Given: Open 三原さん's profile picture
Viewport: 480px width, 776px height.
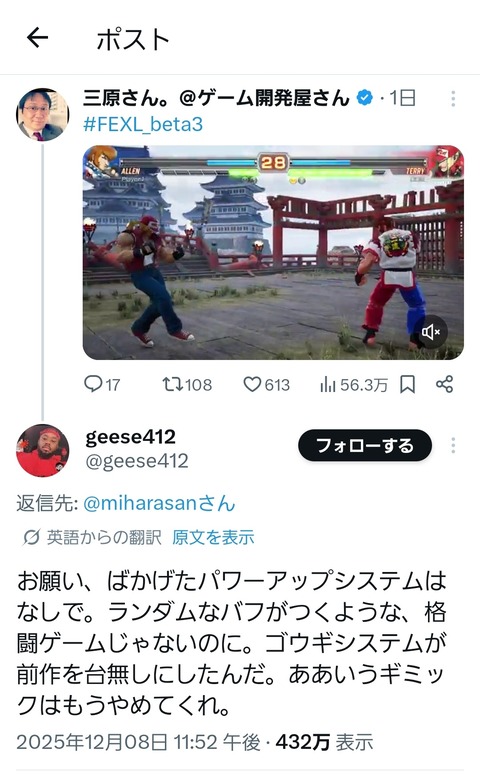Looking at the screenshot, I should point(43,115).
